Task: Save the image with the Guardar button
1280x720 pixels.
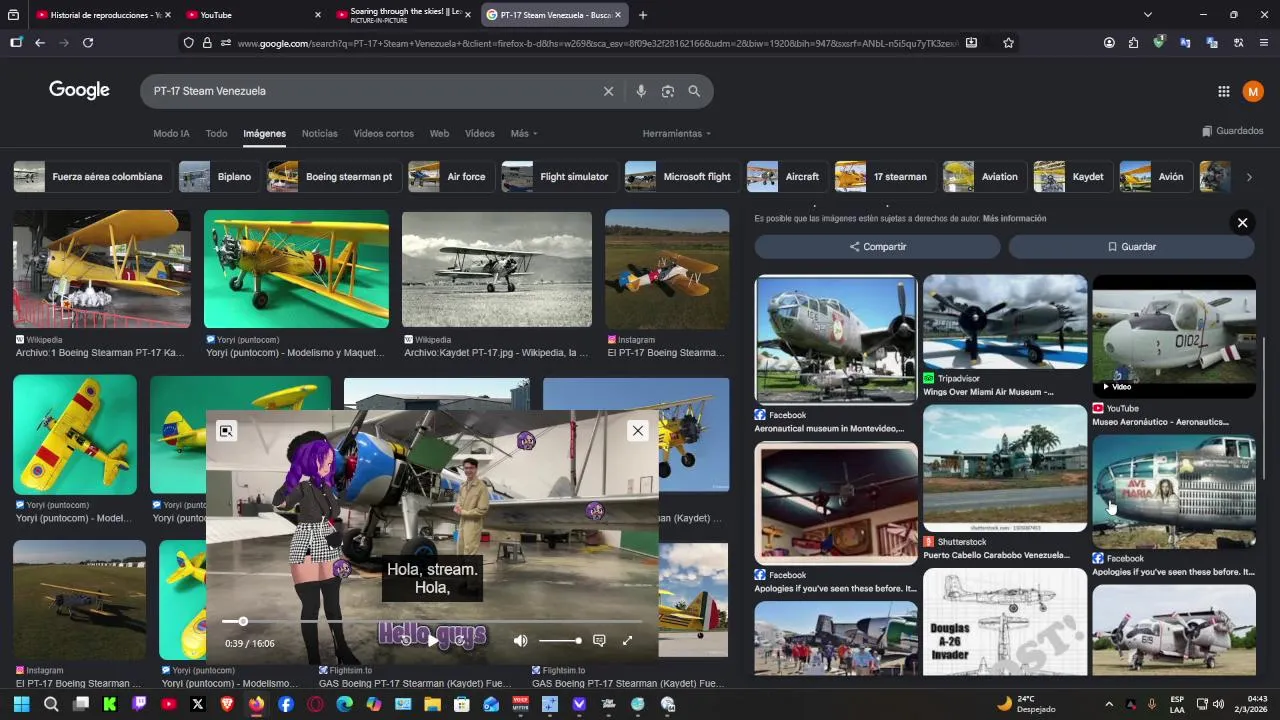Action: tap(1131, 246)
